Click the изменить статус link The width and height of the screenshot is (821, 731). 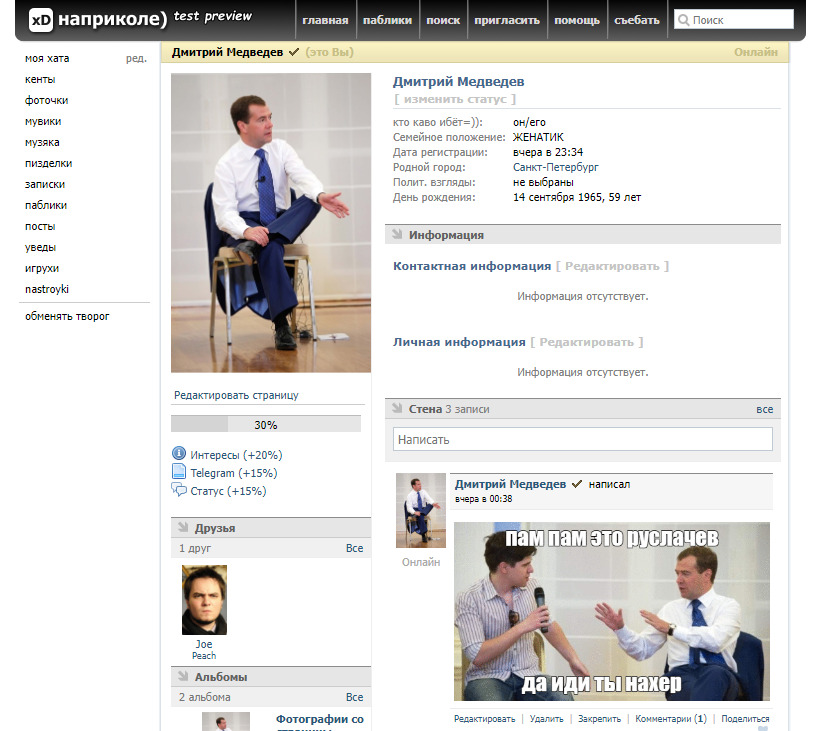point(455,99)
